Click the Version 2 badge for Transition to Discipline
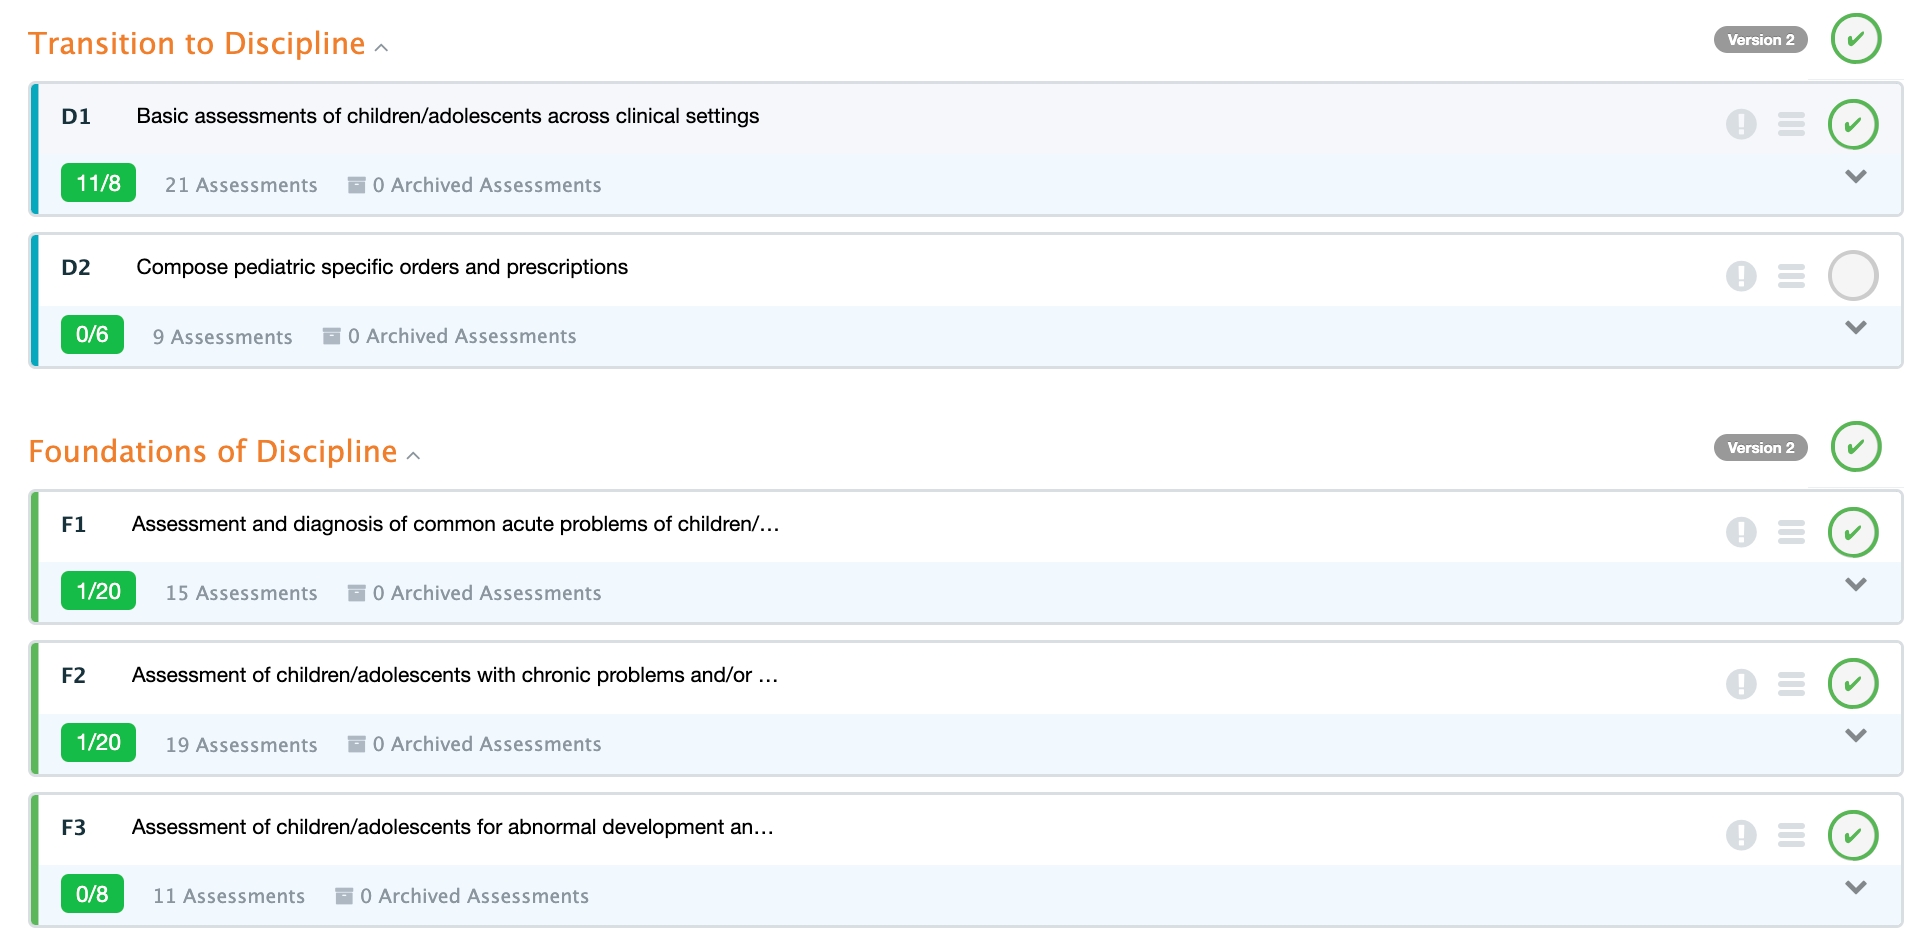The height and width of the screenshot is (938, 1922). (x=1760, y=40)
